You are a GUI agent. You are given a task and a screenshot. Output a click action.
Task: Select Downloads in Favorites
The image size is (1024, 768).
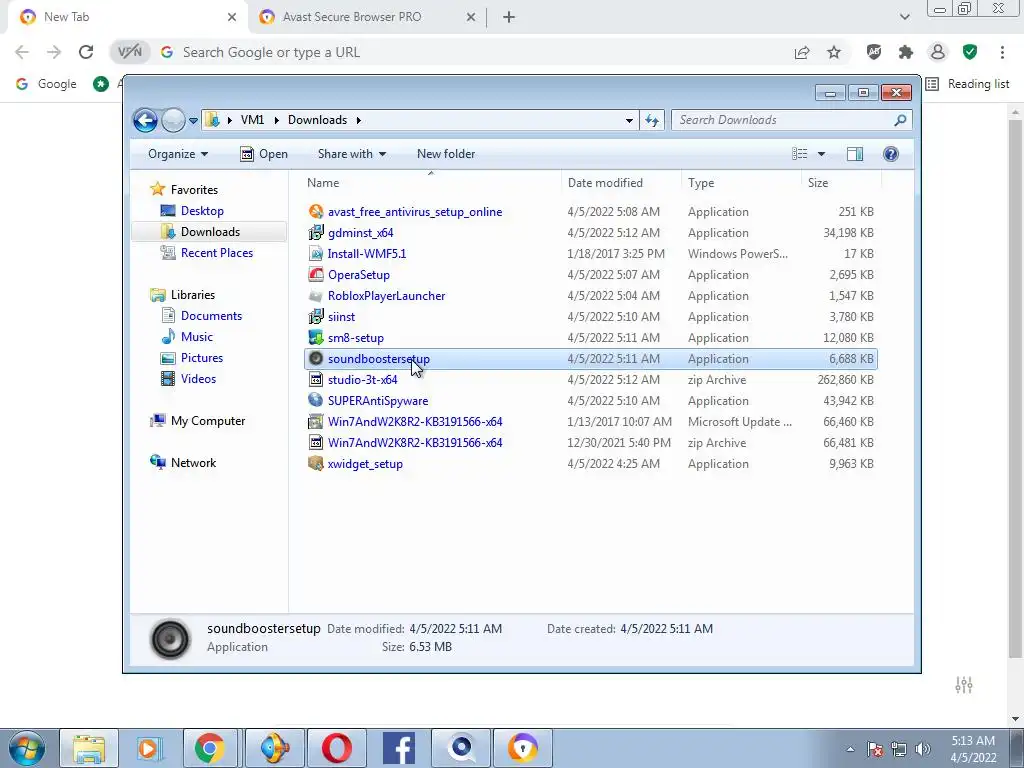[x=209, y=232]
